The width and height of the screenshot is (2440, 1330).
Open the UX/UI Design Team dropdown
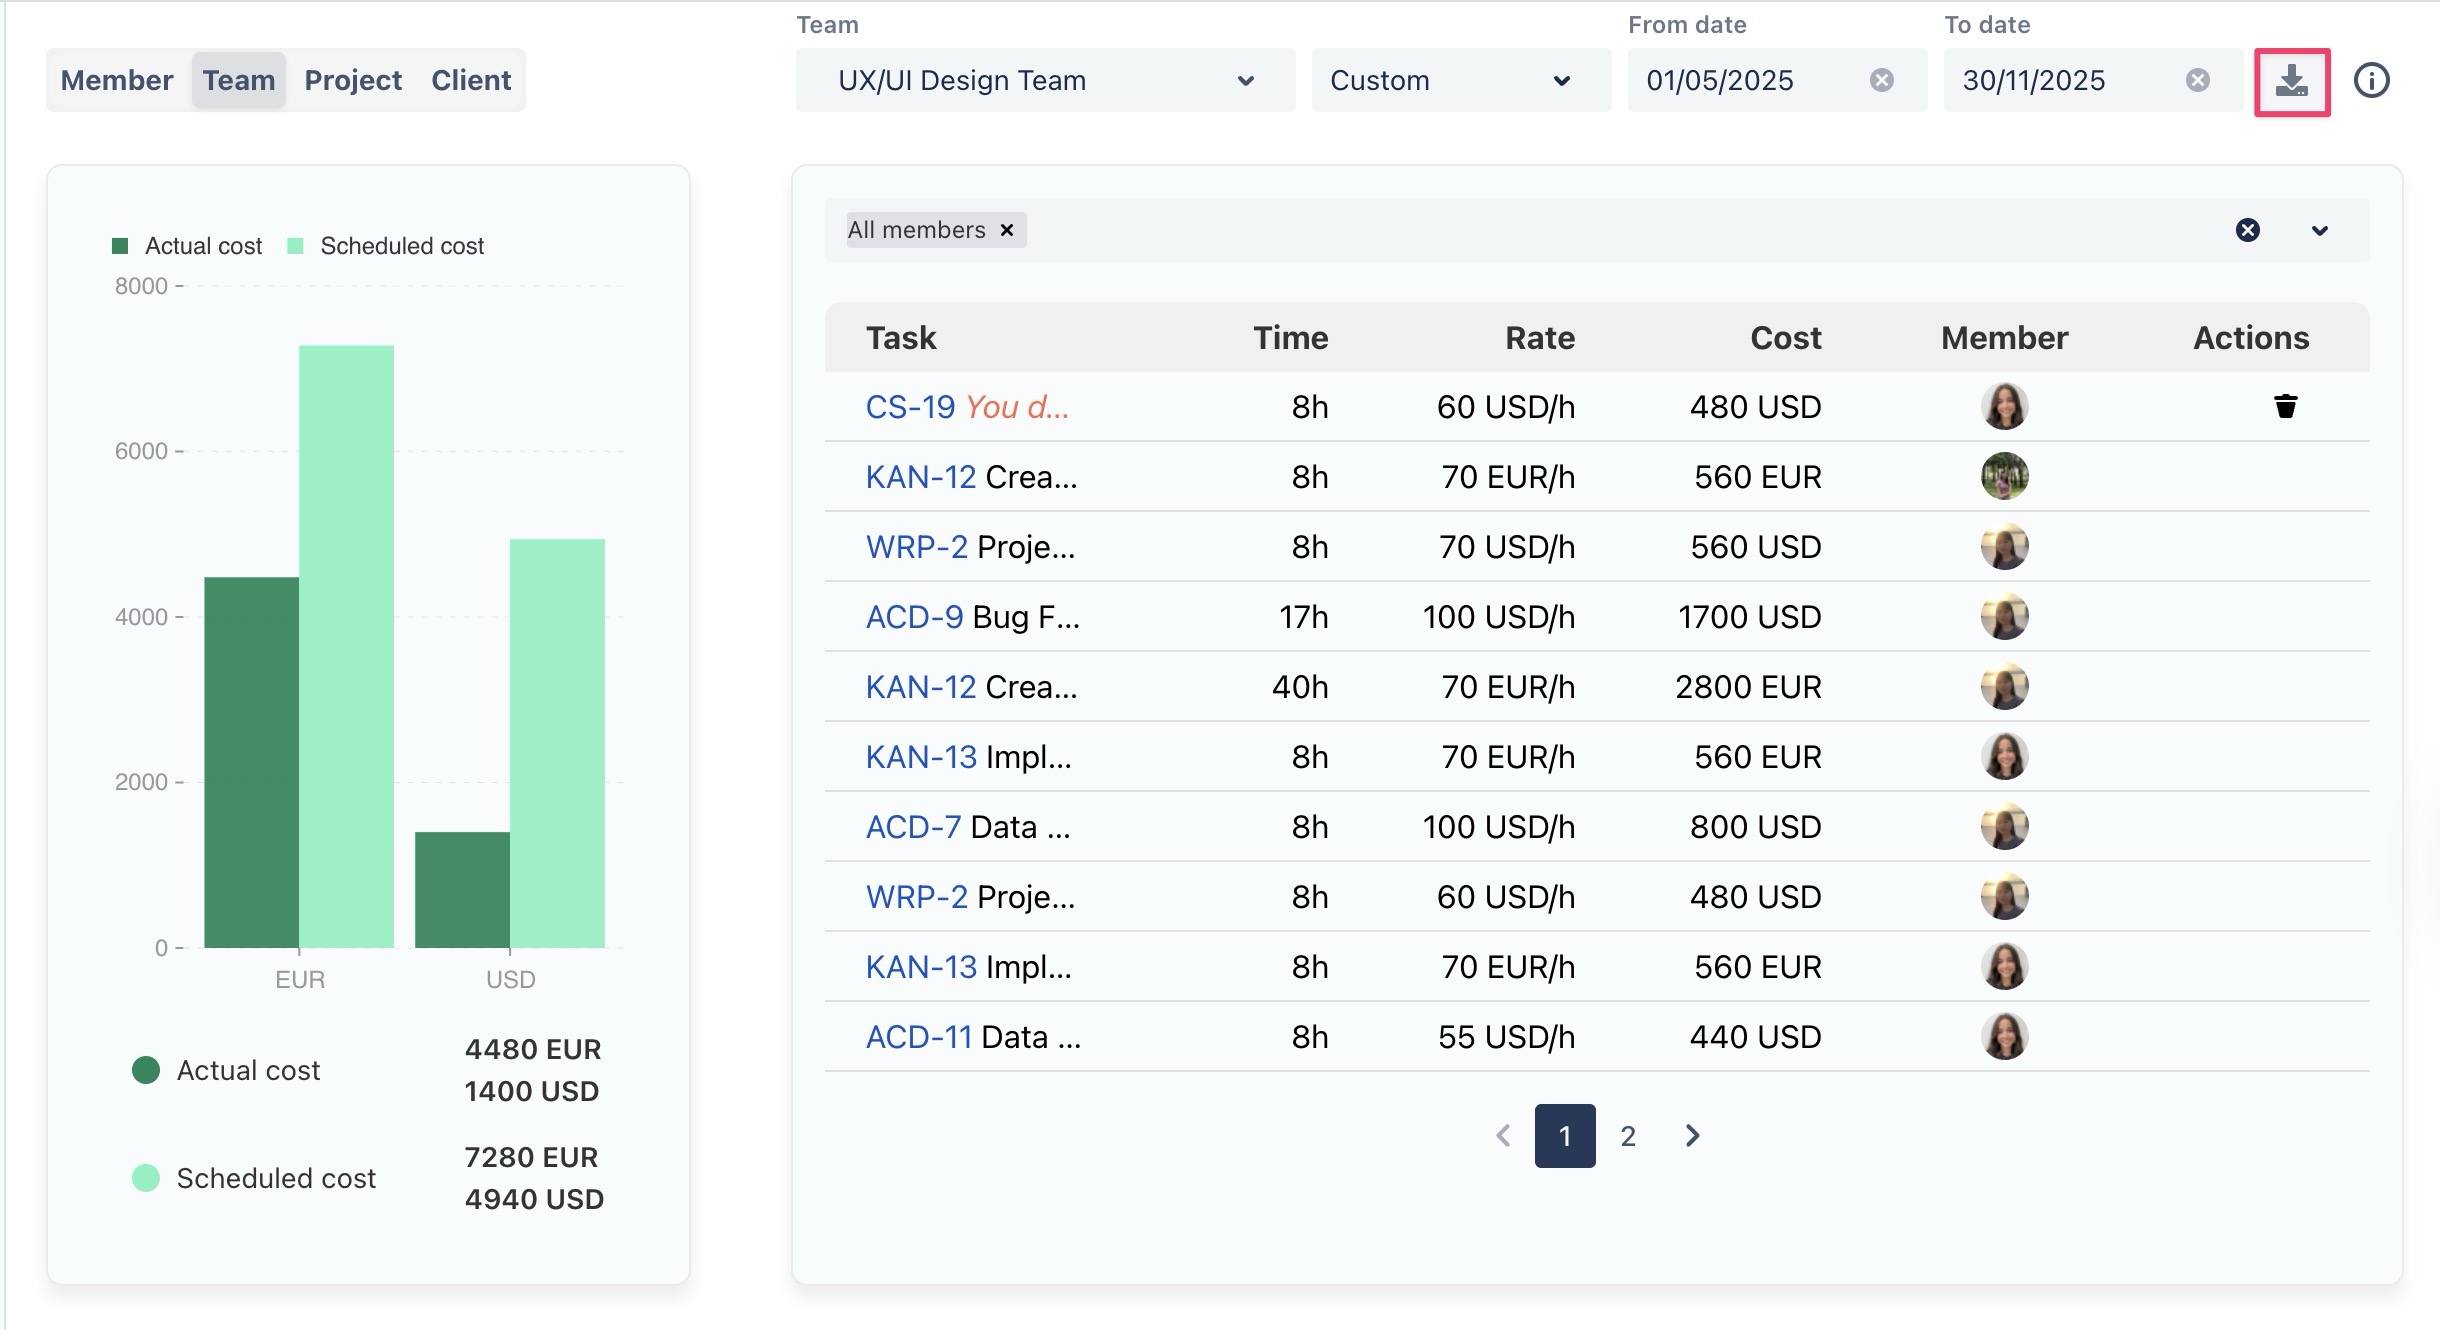pos(1045,80)
